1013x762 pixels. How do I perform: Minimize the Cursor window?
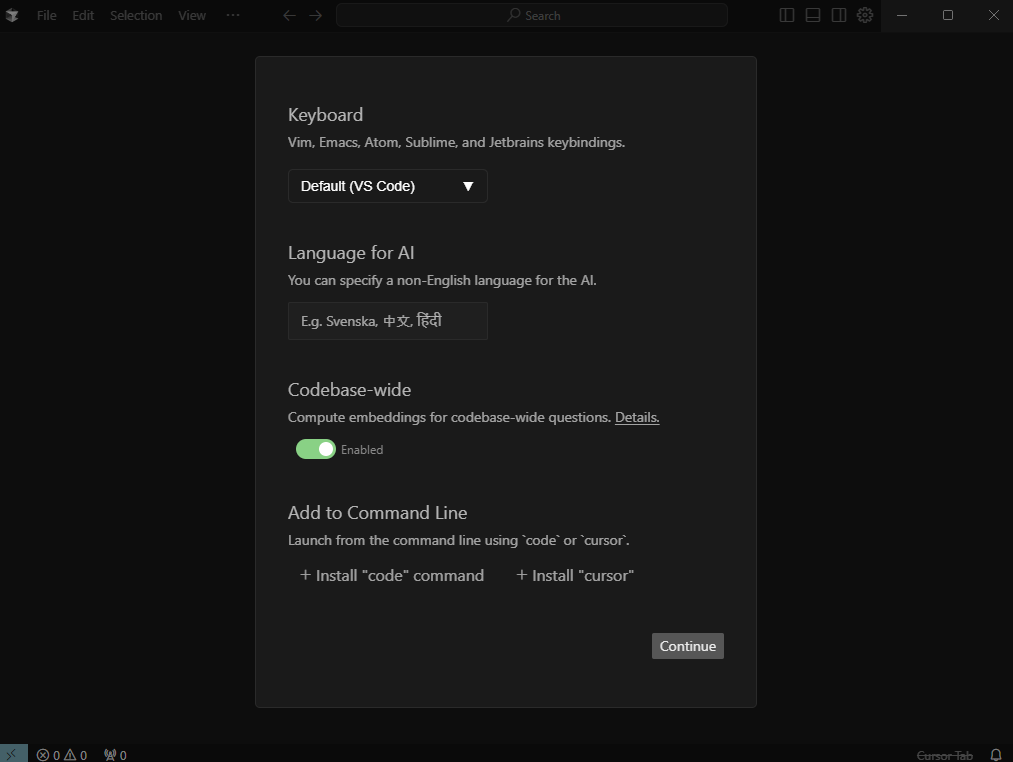click(x=902, y=15)
